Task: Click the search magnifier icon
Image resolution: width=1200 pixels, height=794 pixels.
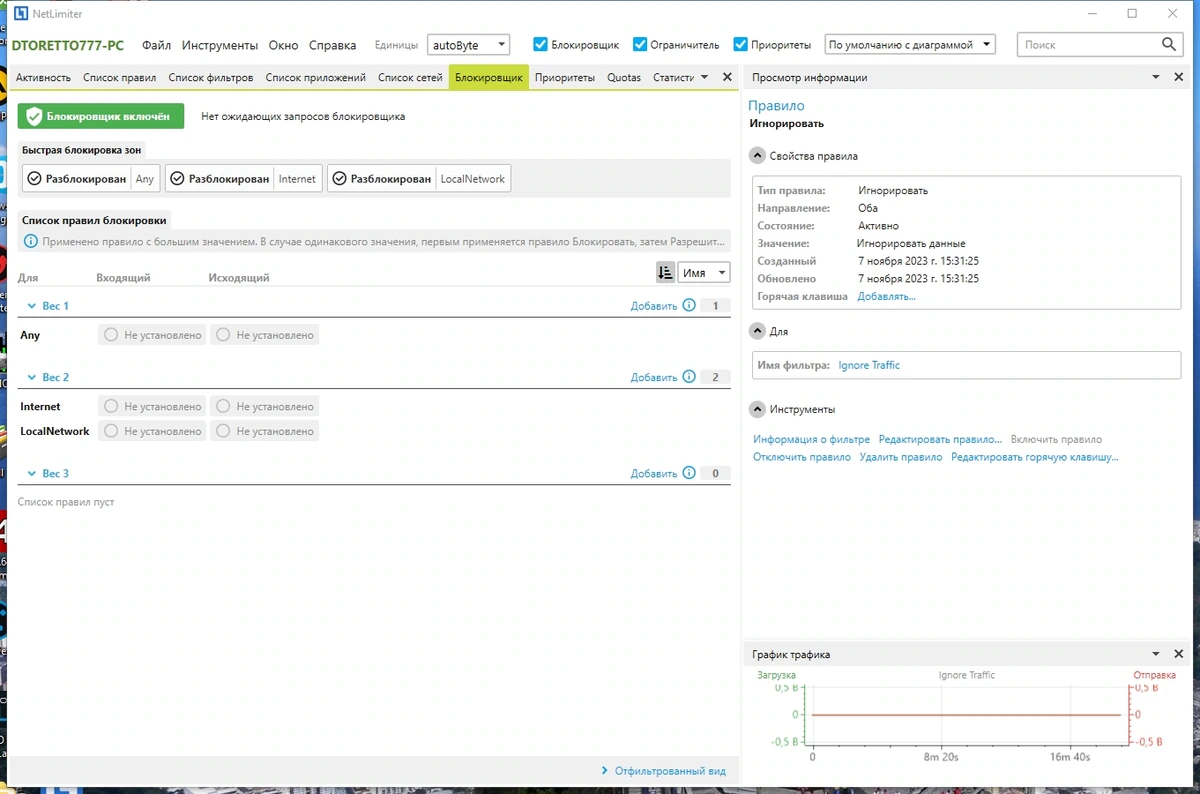Action: [1169, 45]
